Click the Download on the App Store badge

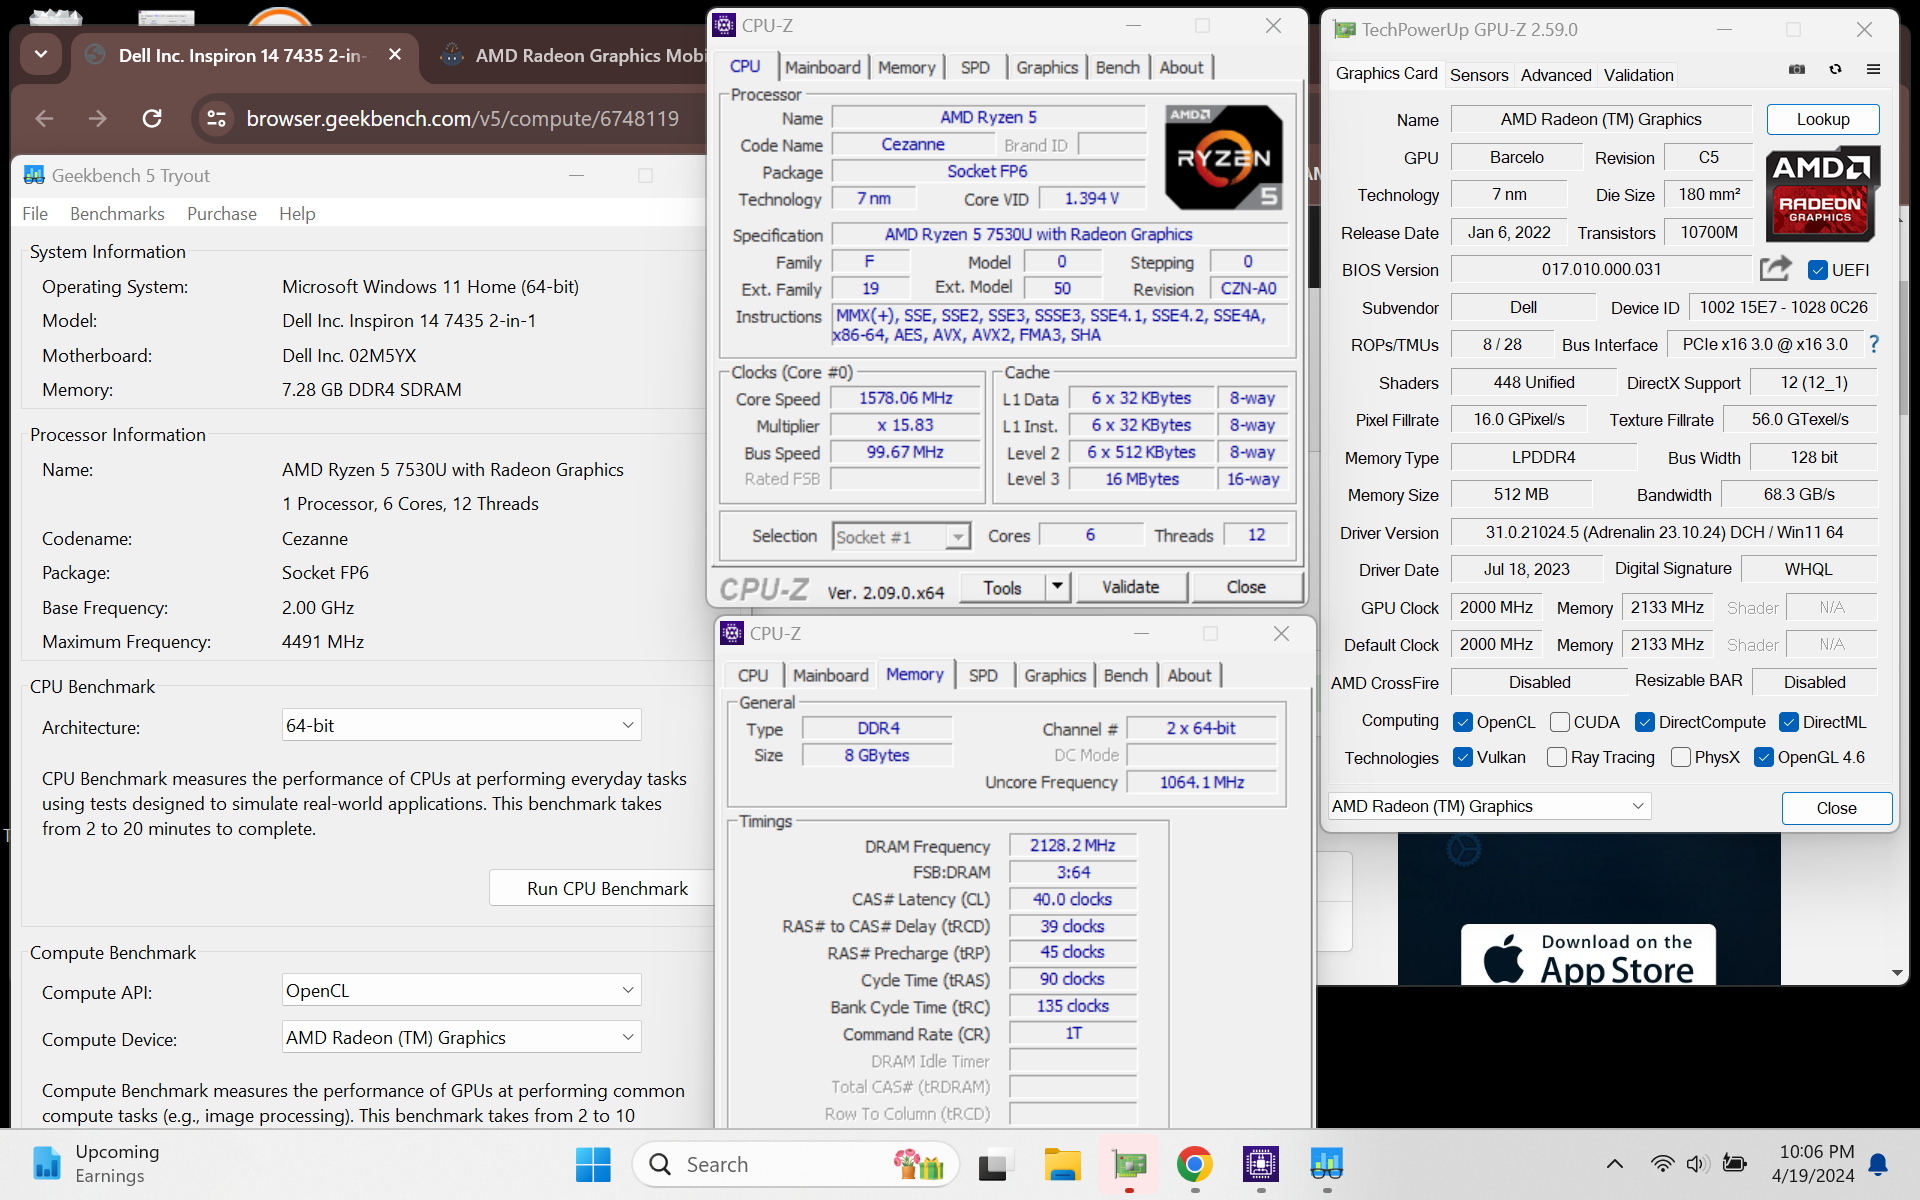[x=1588, y=955]
